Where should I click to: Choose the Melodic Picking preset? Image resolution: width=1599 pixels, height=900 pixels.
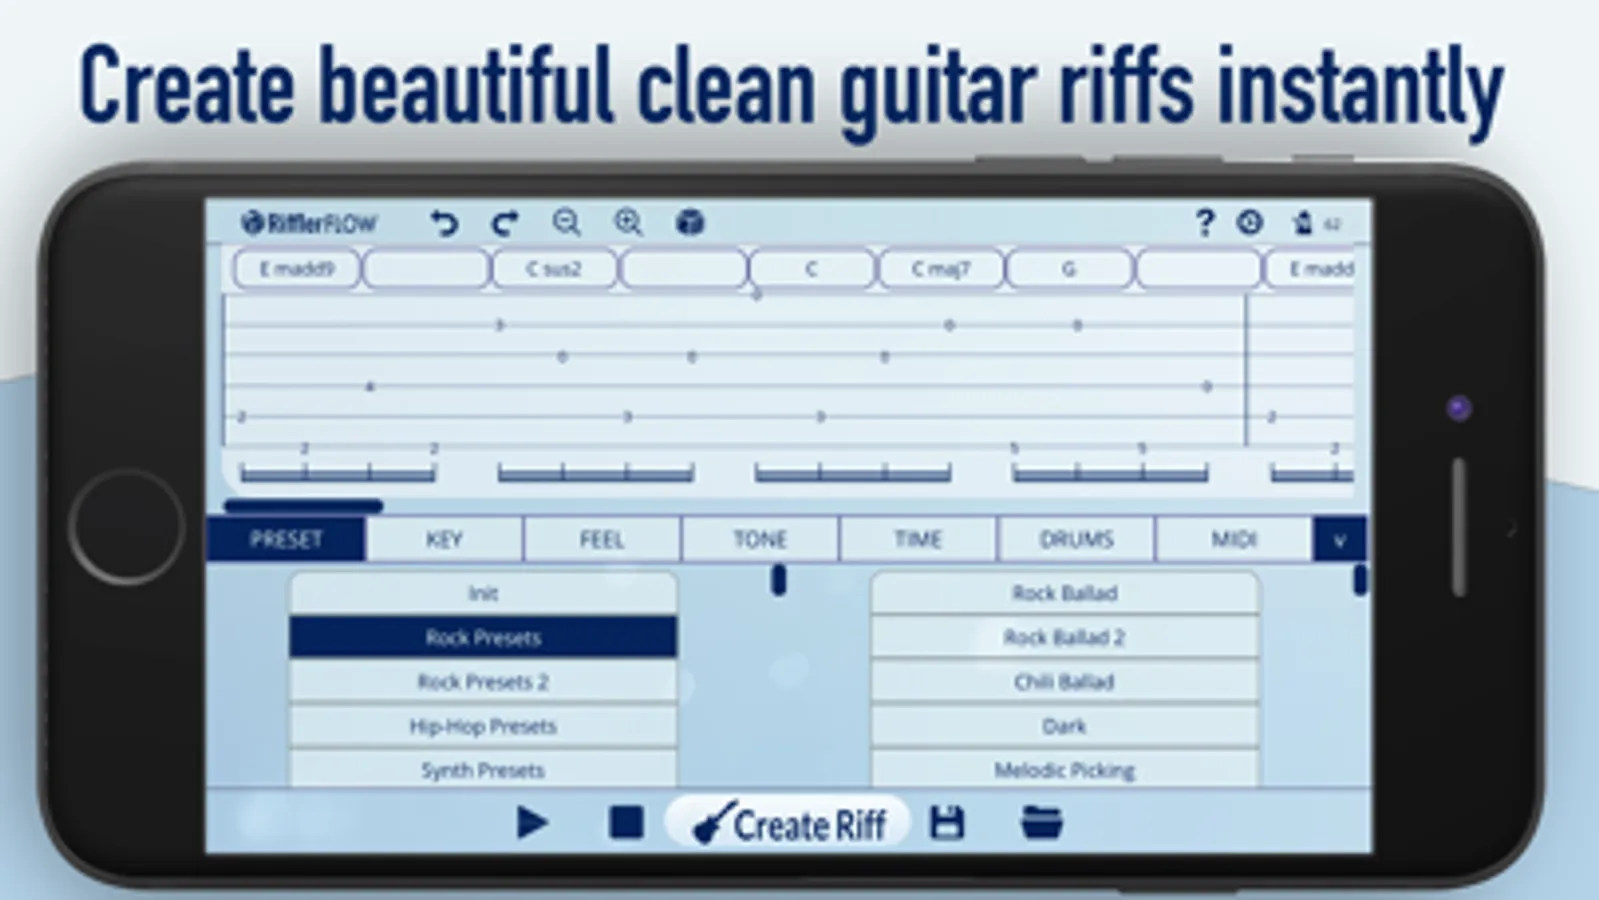1065,769
